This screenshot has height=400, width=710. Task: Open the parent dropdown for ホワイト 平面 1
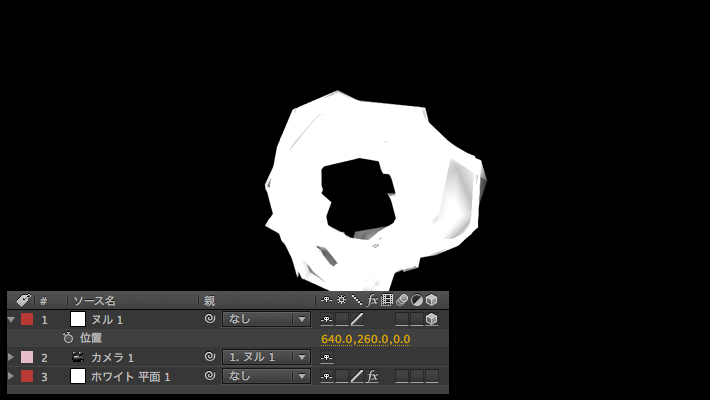[267, 376]
